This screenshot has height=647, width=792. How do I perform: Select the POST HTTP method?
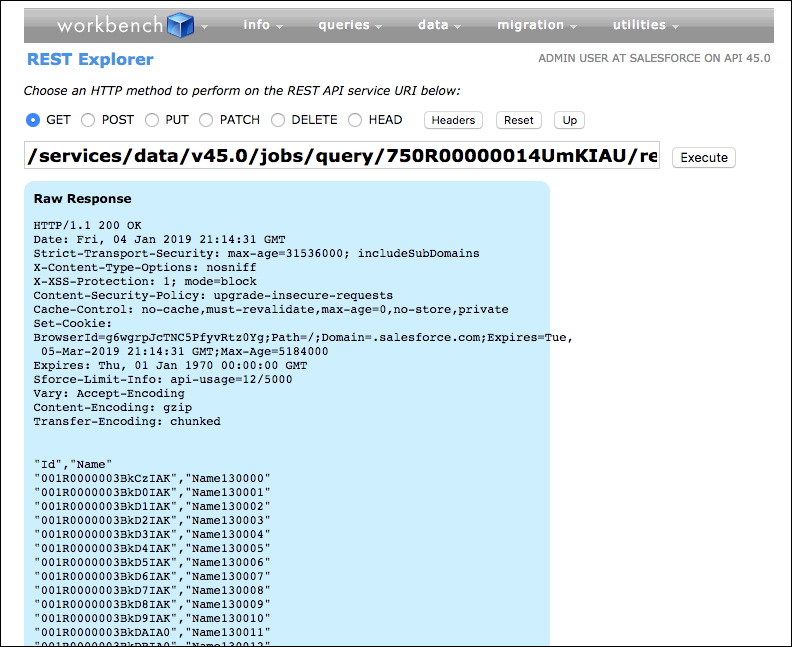coord(88,120)
